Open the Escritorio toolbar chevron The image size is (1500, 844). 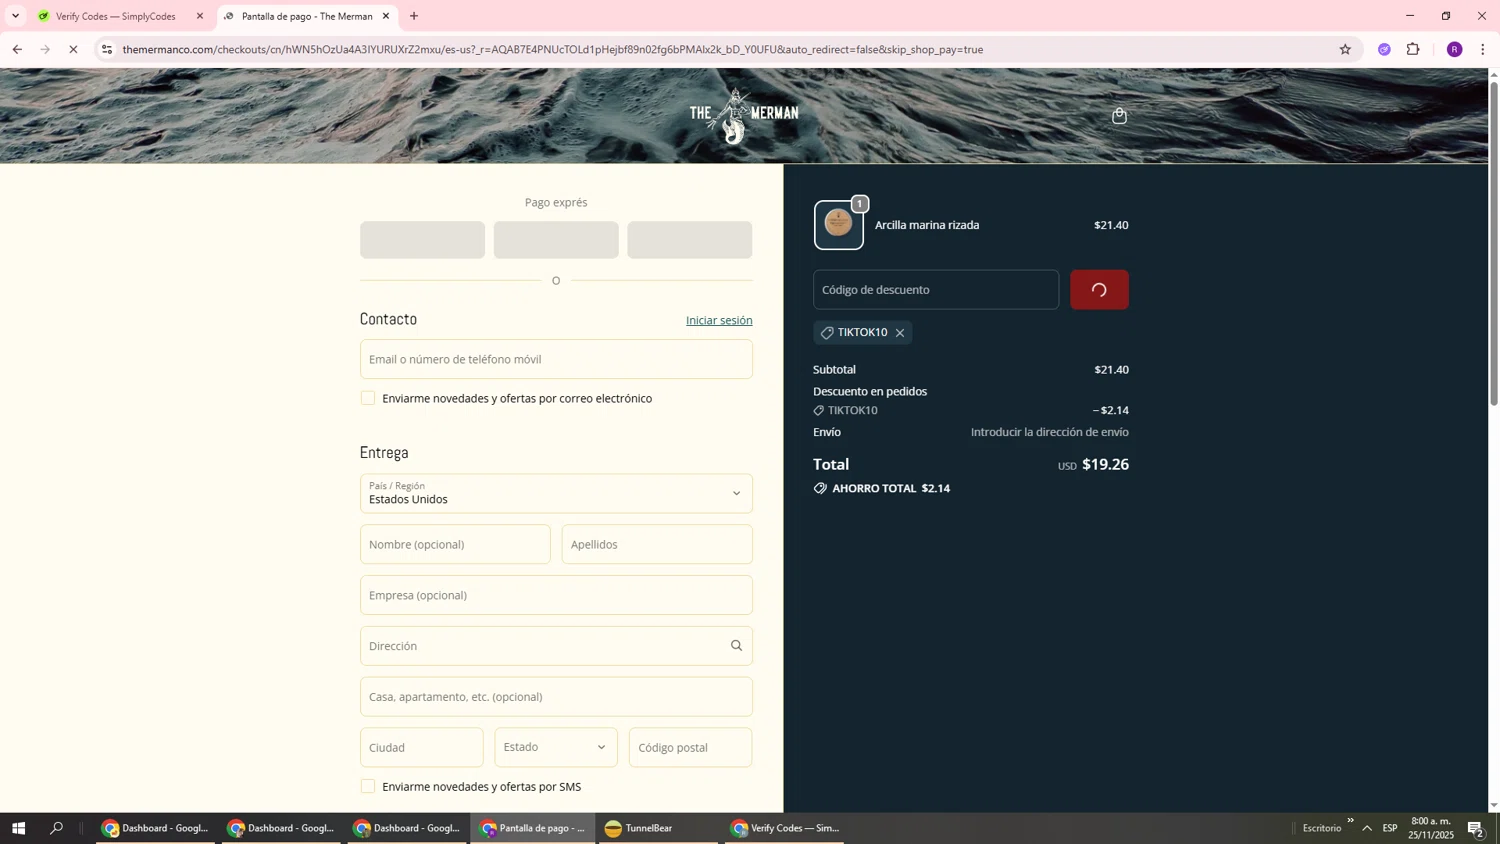tap(1350, 821)
